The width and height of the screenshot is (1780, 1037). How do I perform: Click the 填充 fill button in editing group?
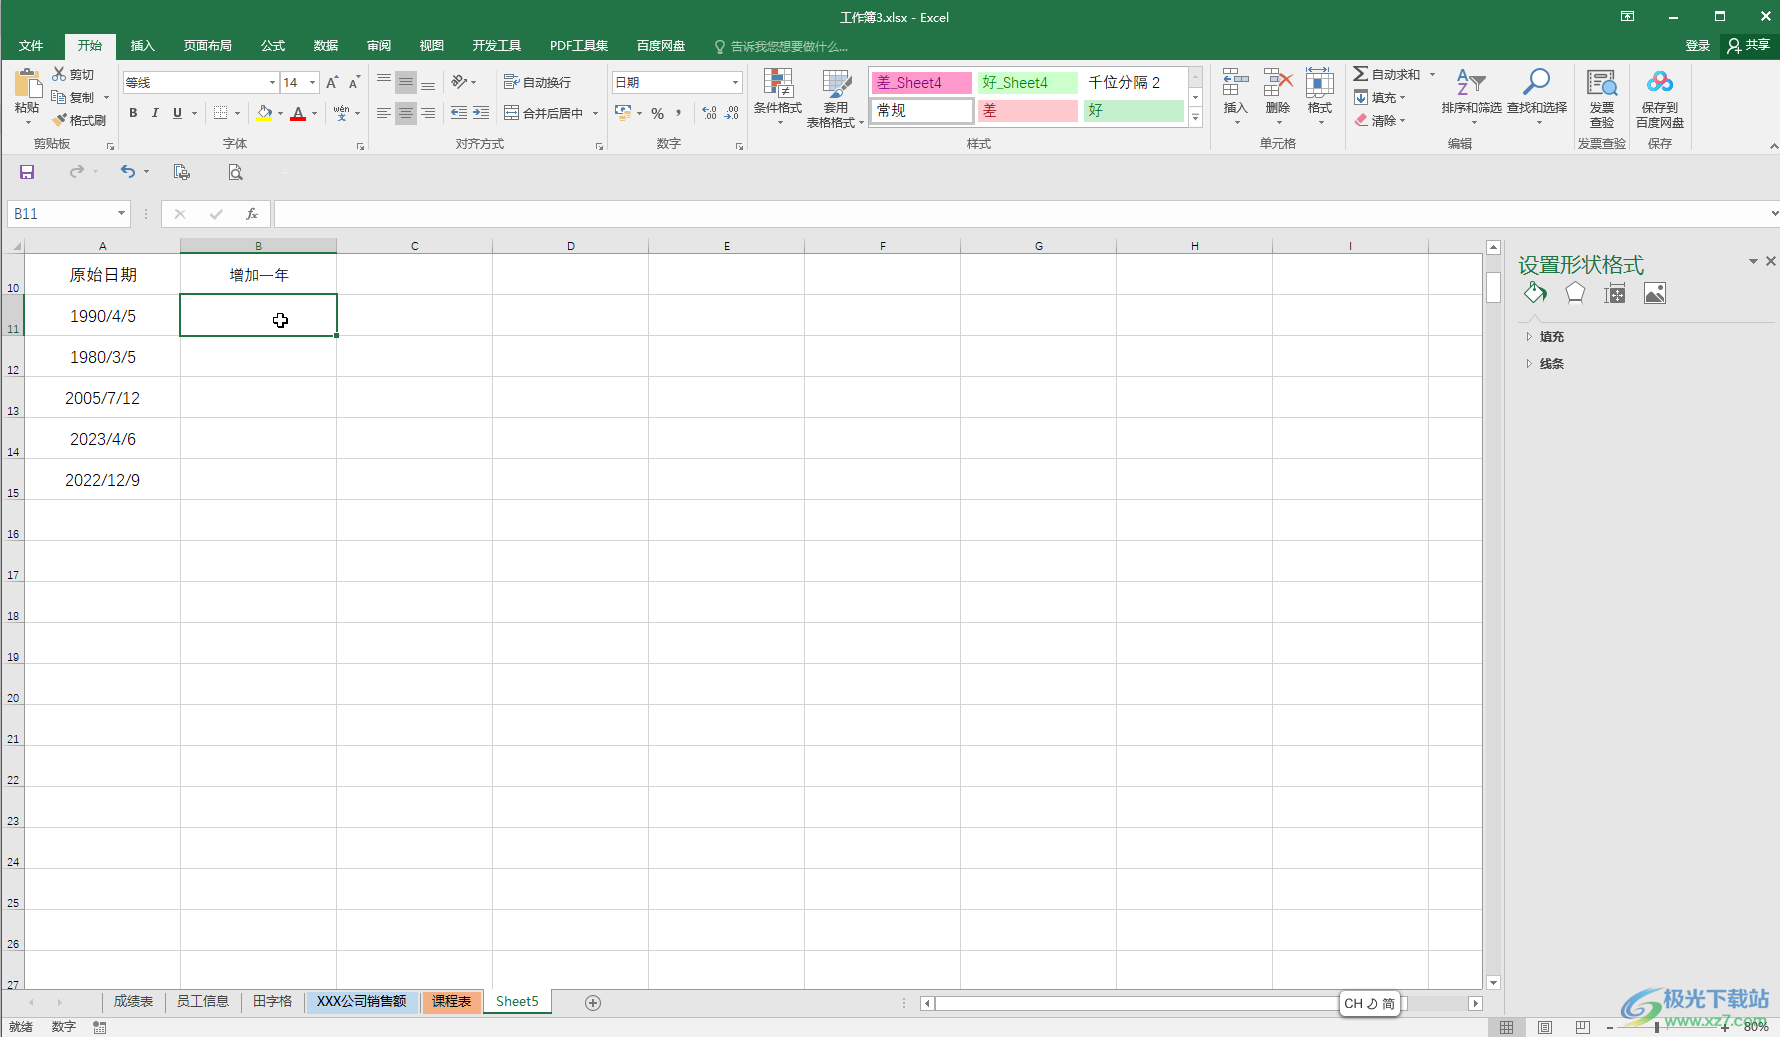(x=1379, y=97)
